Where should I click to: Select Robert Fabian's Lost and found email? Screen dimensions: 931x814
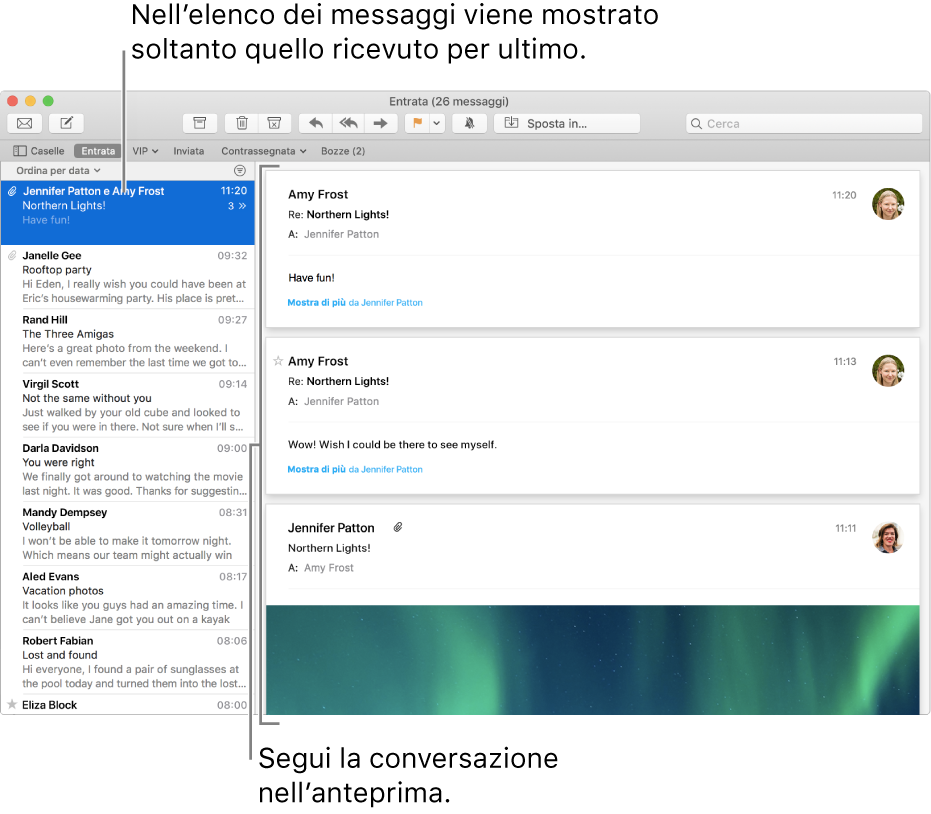click(x=128, y=661)
